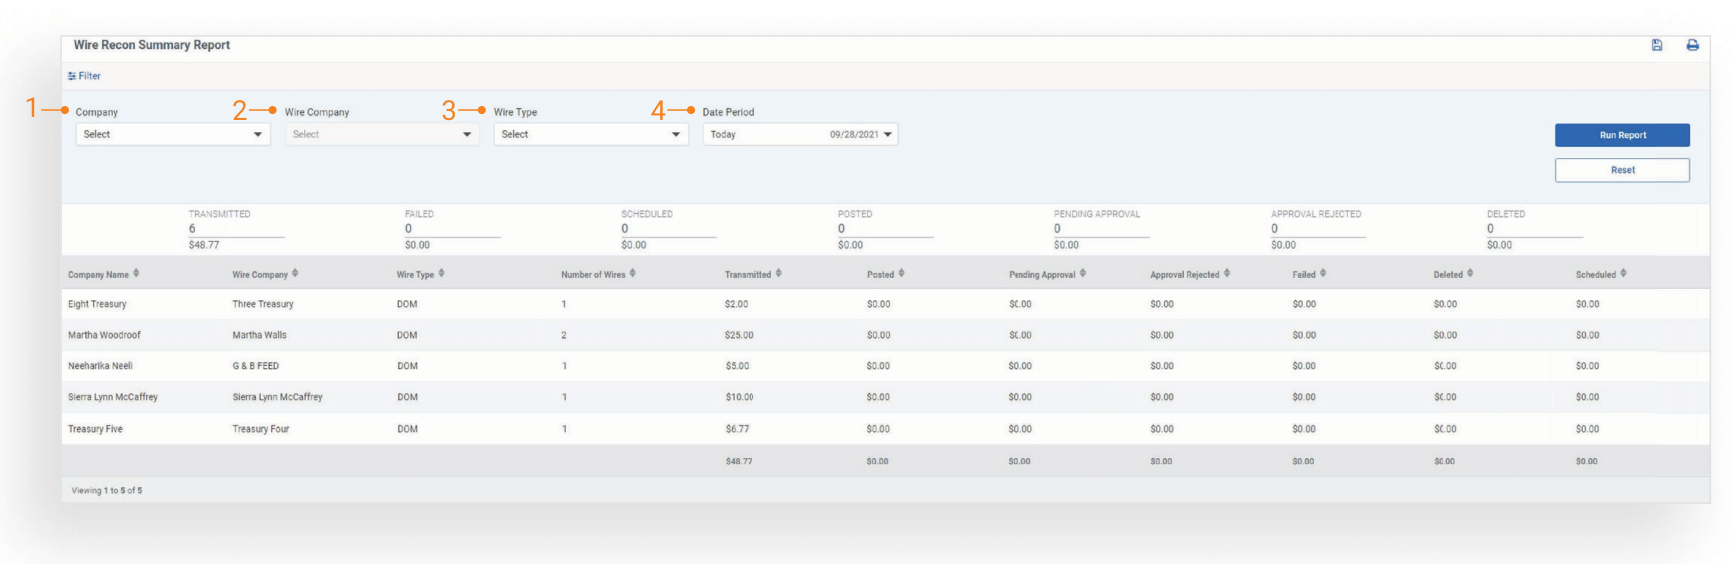
Task: Toggle the Filter panel link
Action: [x=84, y=76]
